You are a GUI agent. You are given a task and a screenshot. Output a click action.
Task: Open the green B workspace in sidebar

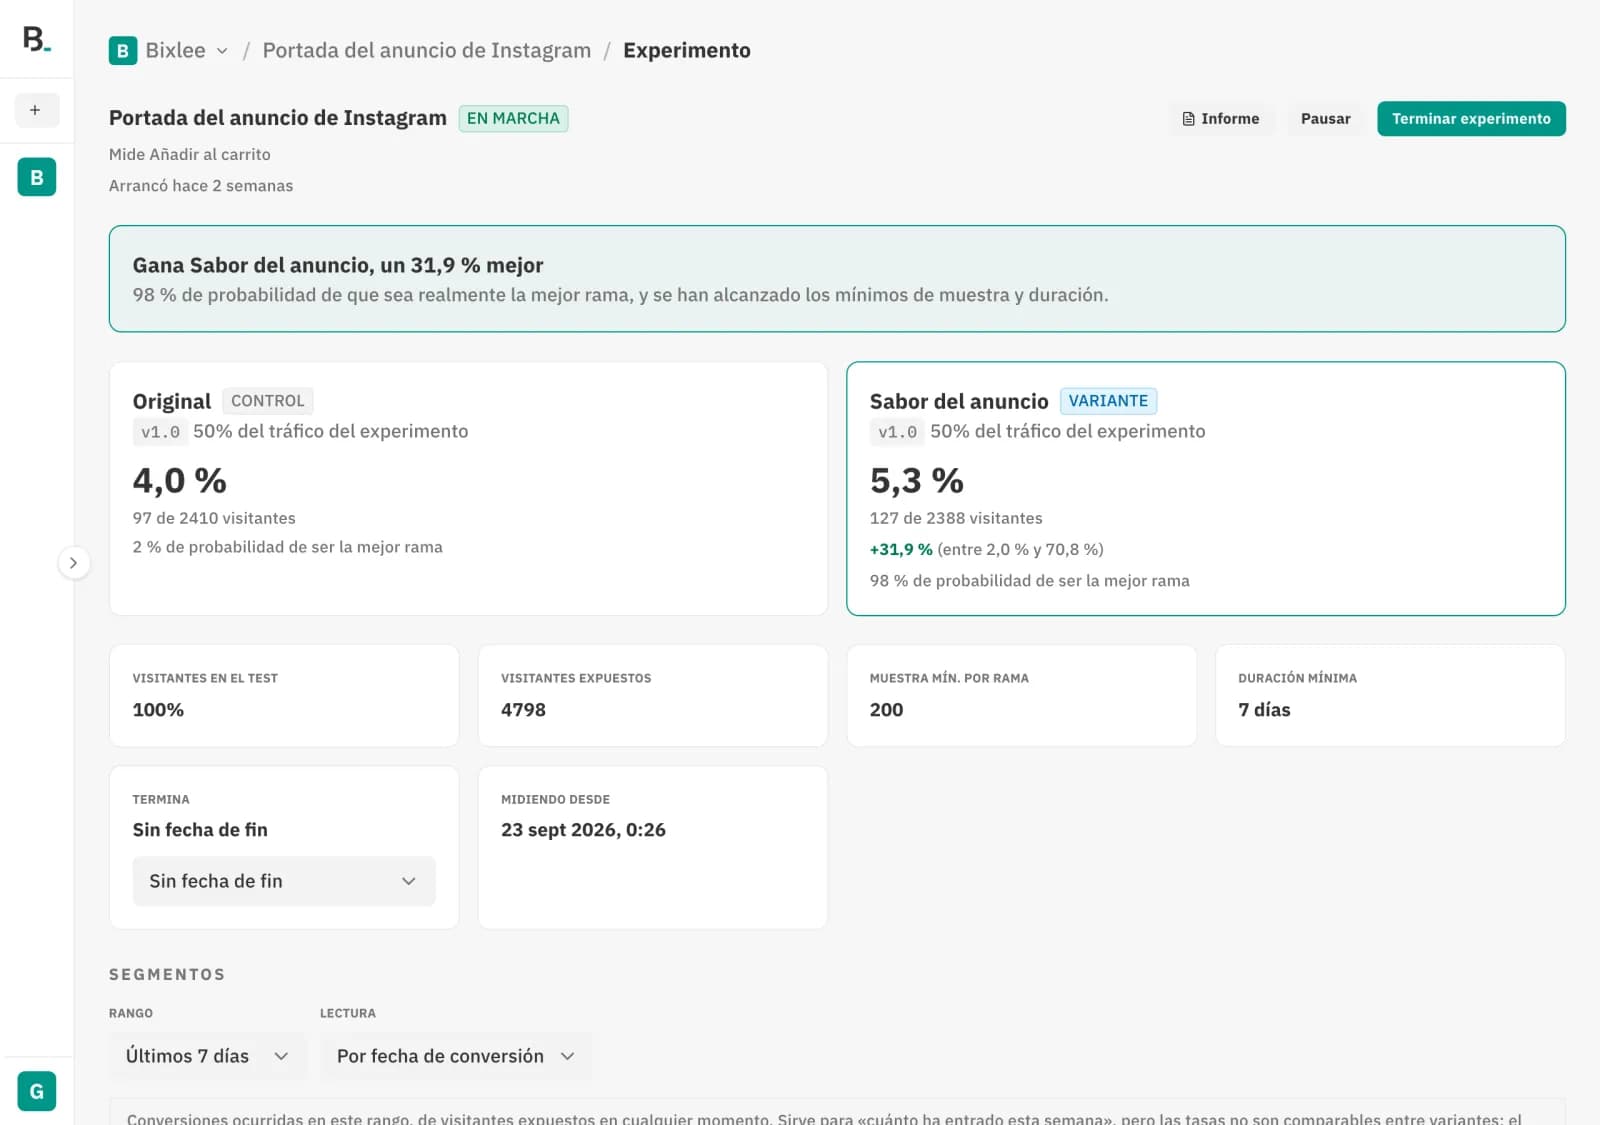click(x=37, y=177)
